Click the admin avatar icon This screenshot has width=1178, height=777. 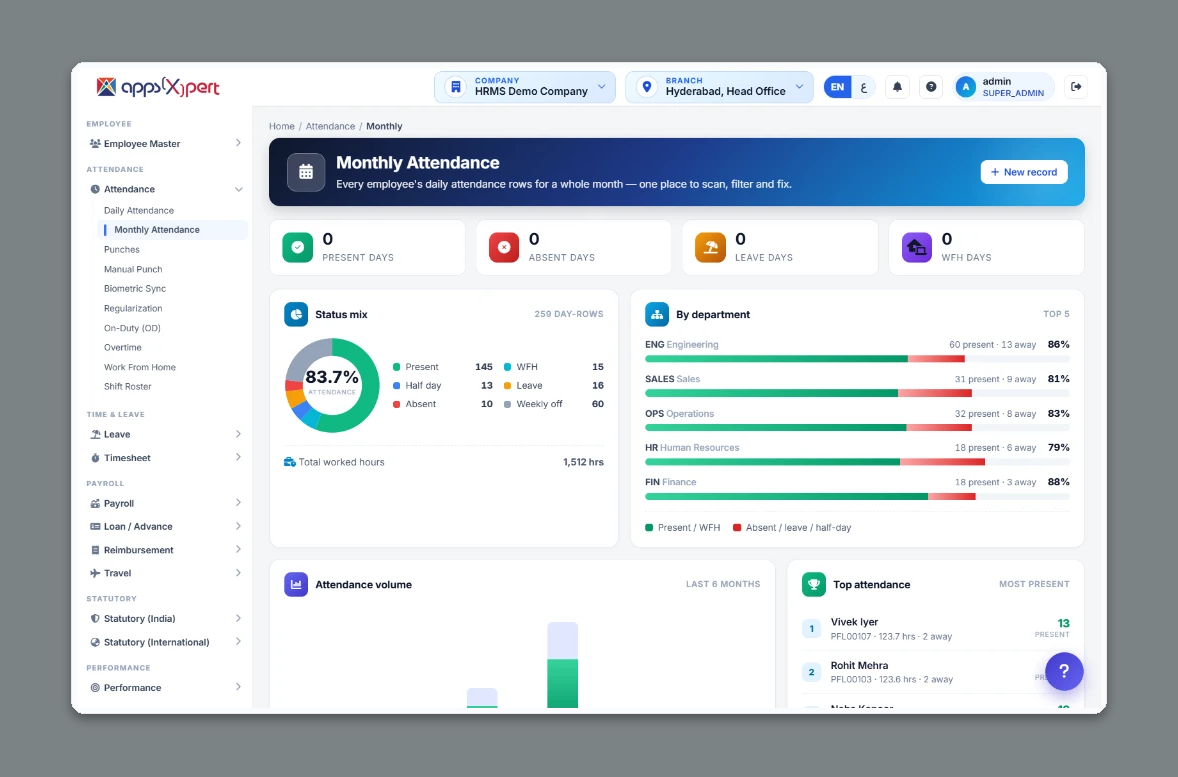click(965, 87)
